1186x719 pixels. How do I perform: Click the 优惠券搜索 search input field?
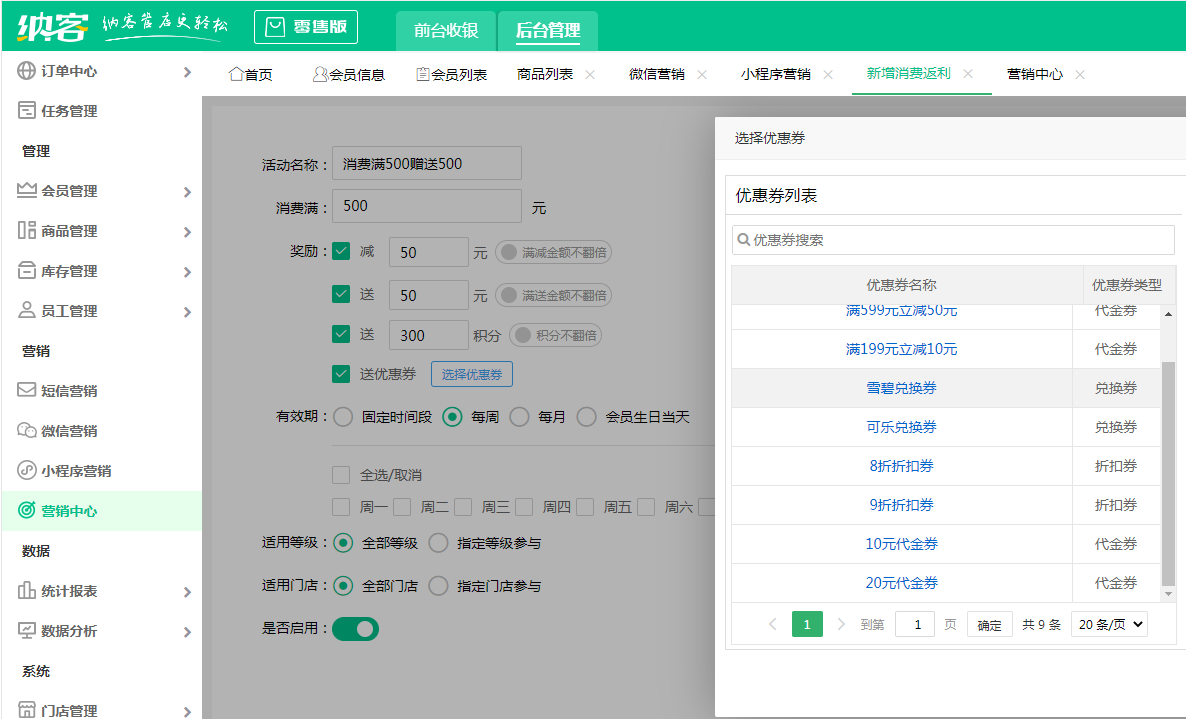tap(950, 240)
